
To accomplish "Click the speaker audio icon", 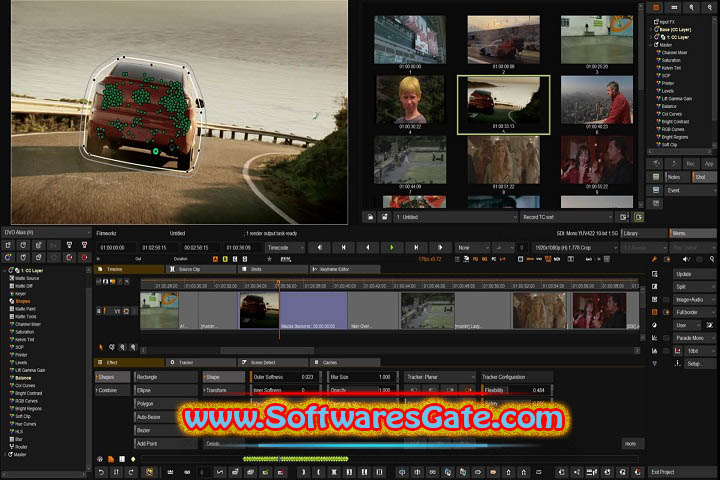I will coord(686,260).
